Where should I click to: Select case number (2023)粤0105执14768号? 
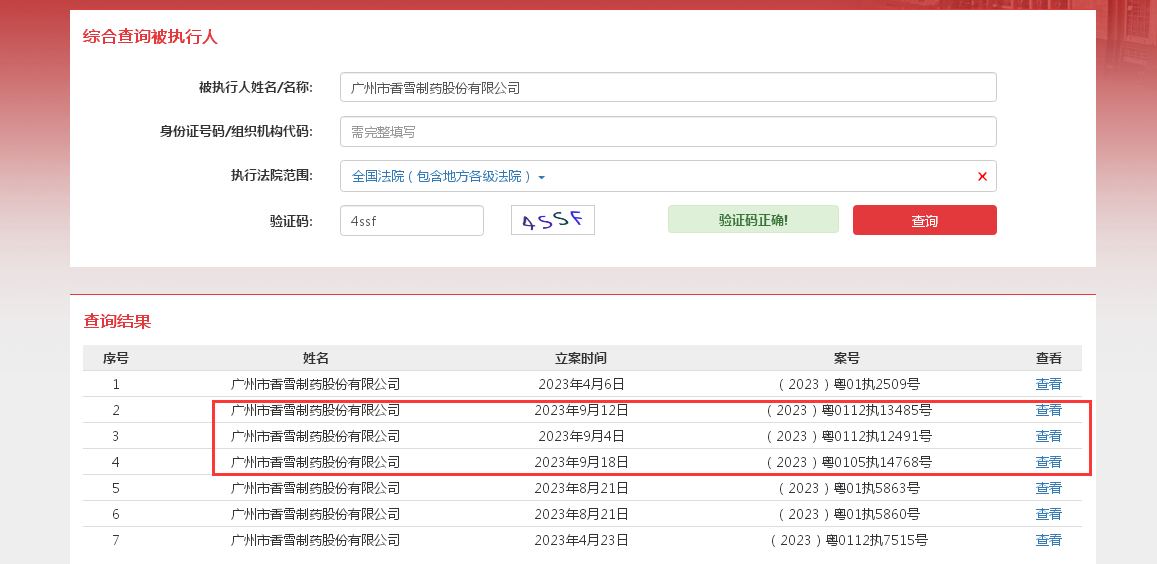tap(849, 461)
